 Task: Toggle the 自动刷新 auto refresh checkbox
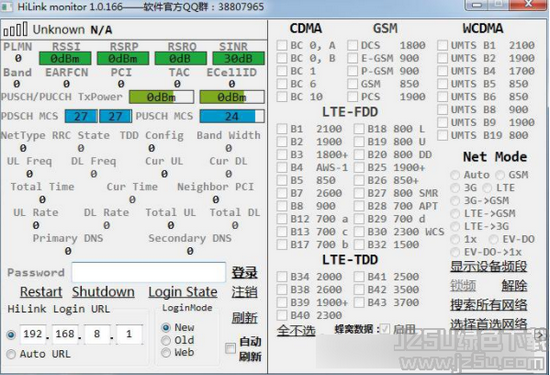230,348
